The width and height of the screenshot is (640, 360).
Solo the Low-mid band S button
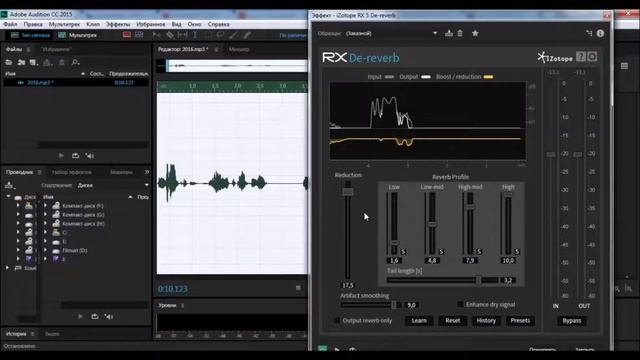tap(441, 251)
